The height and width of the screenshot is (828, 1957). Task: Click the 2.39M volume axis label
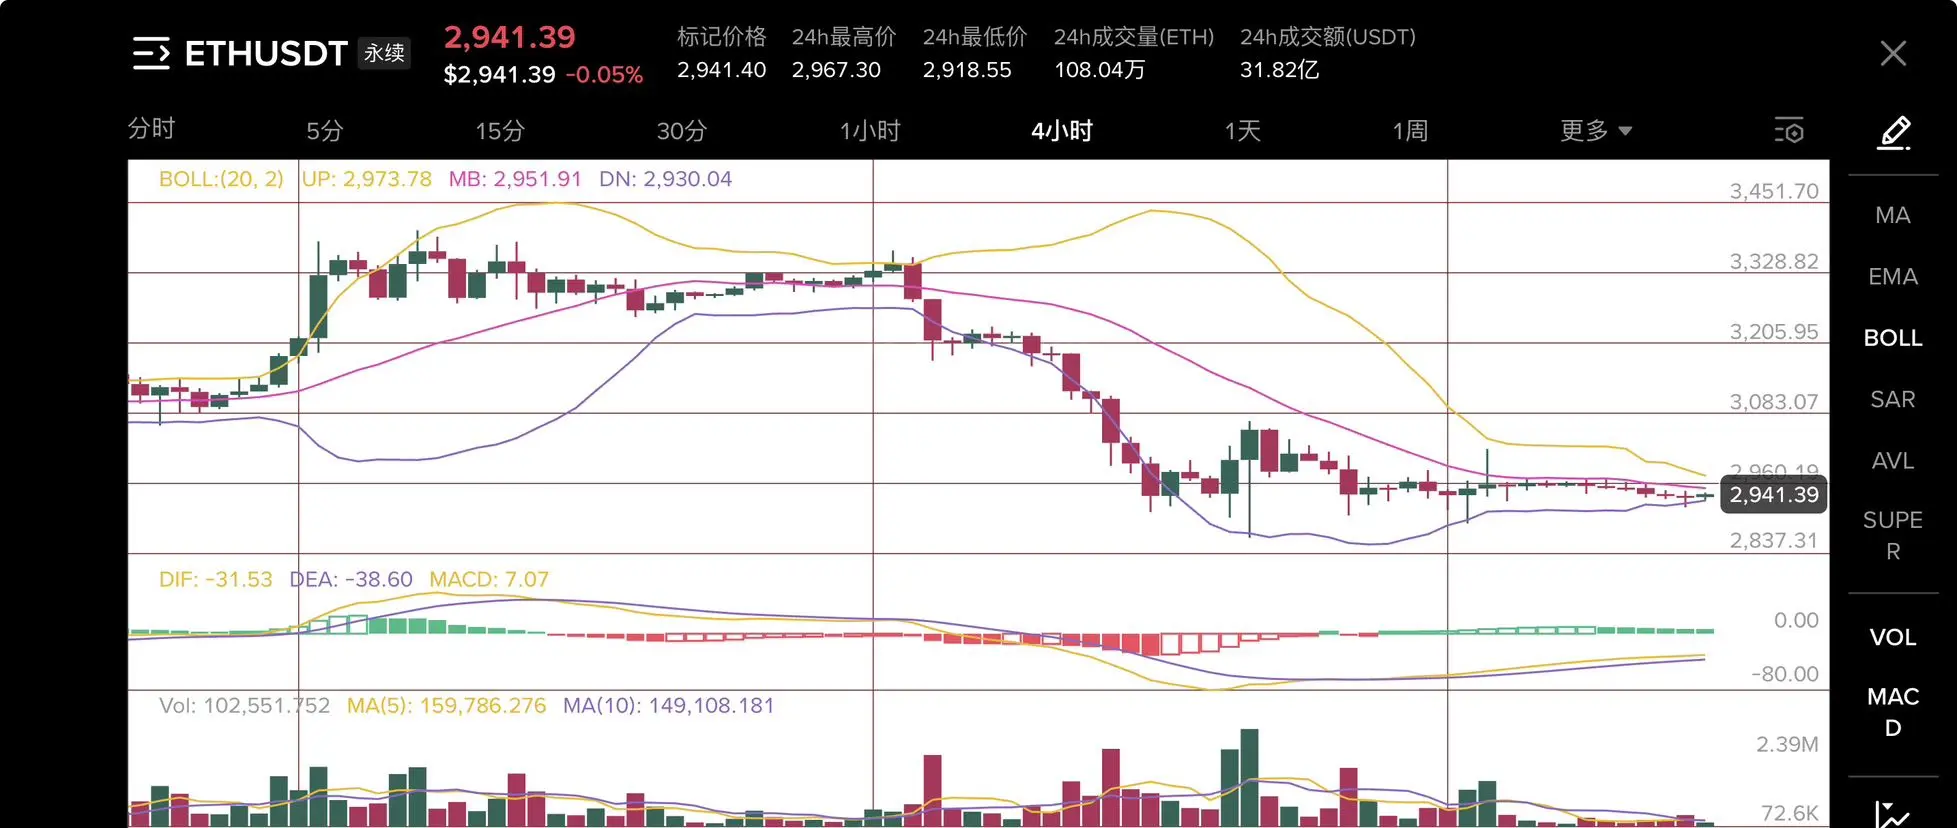pyautogui.click(x=1787, y=744)
